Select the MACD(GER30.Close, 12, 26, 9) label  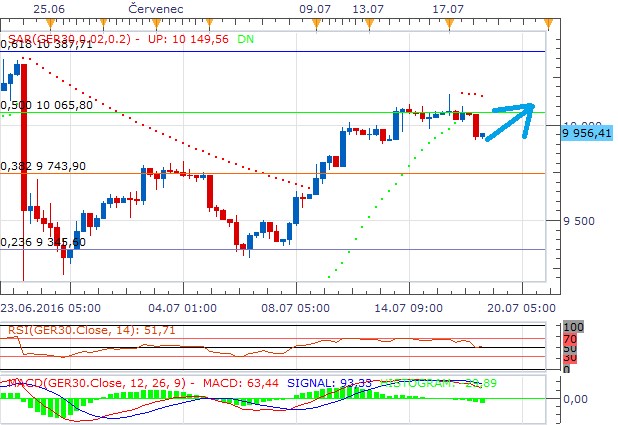tap(91, 382)
